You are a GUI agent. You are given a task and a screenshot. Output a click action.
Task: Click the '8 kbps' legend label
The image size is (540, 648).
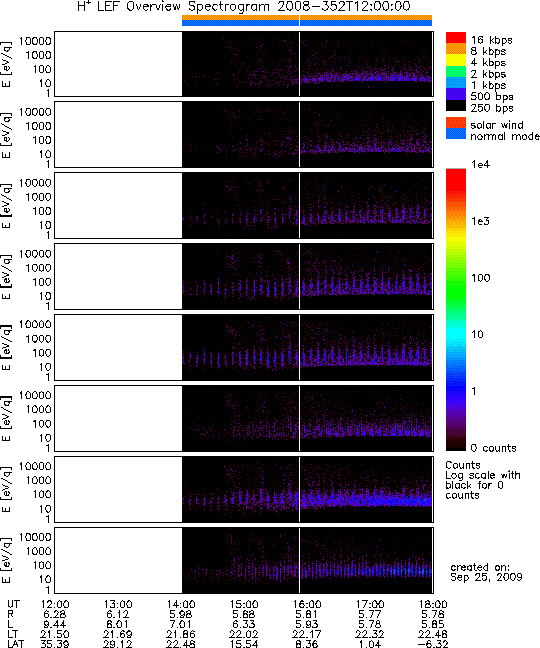488,51
